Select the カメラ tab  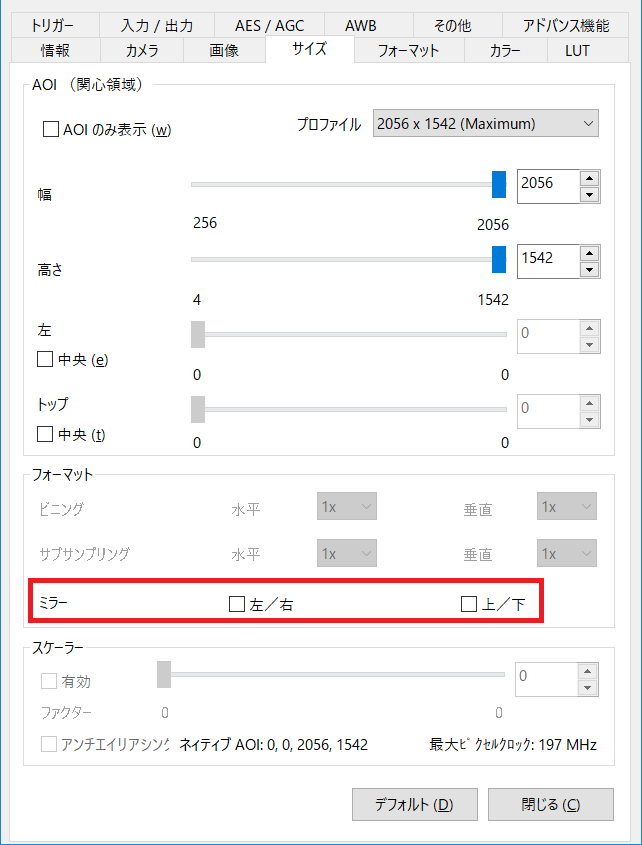click(x=142, y=51)
